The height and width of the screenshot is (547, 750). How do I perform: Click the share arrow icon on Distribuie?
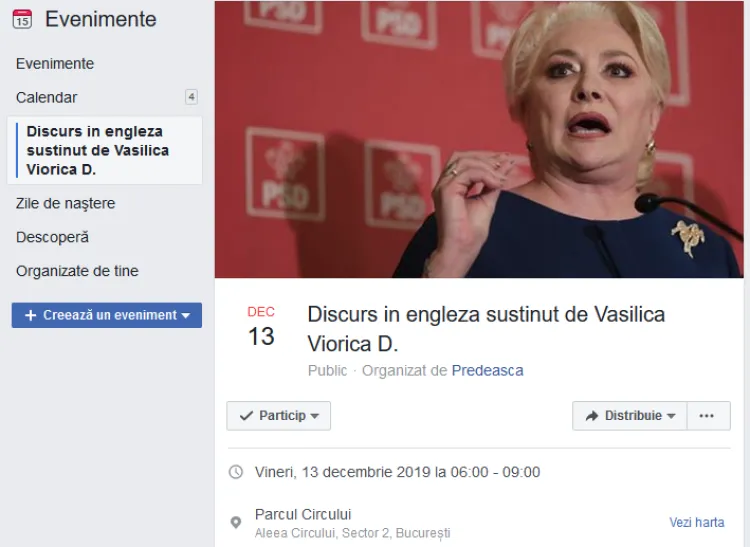tap(592, 416)
